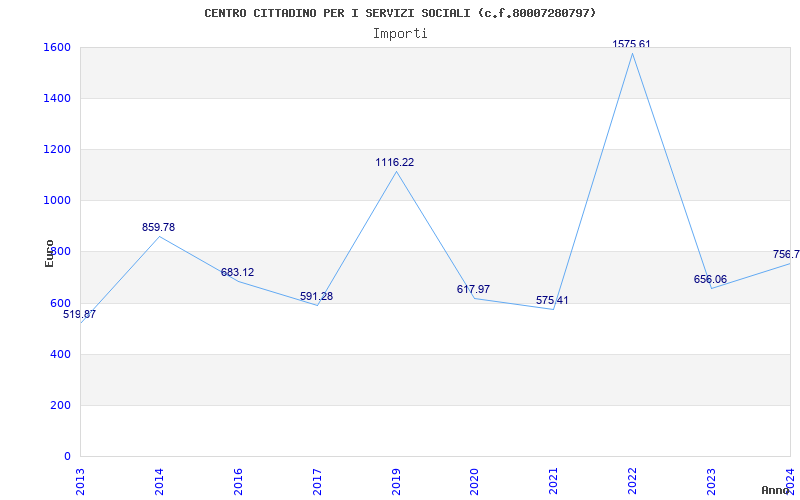This screenshot has width=800, height=500.
Task: Click the 2016 x-axis year label
Action: (238, 481)
